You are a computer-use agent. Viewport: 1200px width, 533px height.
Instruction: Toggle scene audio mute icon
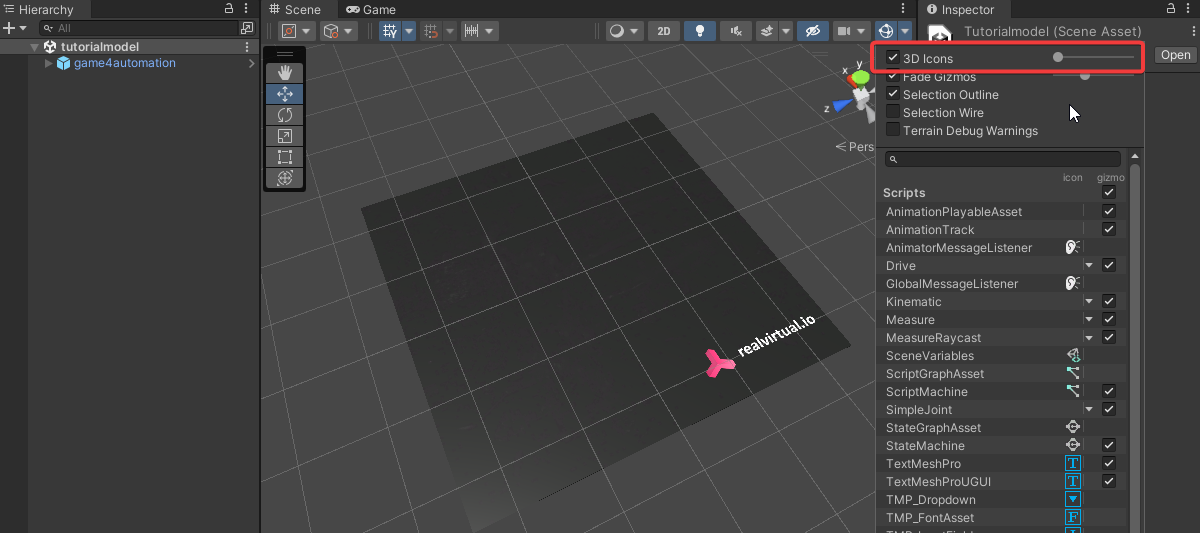pos(736,31)
